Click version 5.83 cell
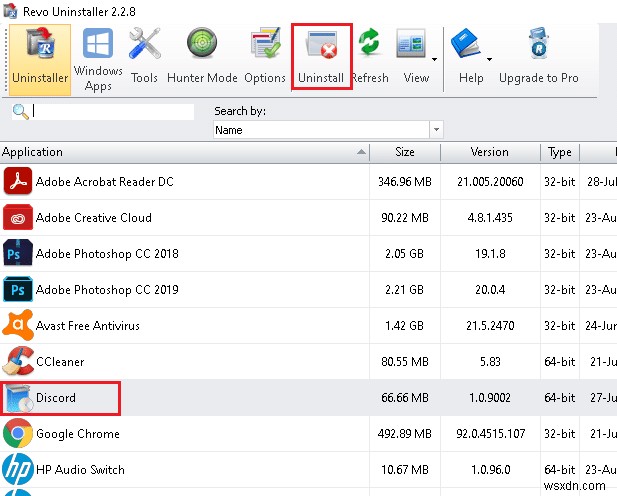Image resolution: width=617 pixels, height=496 pixels. point(490,362)
